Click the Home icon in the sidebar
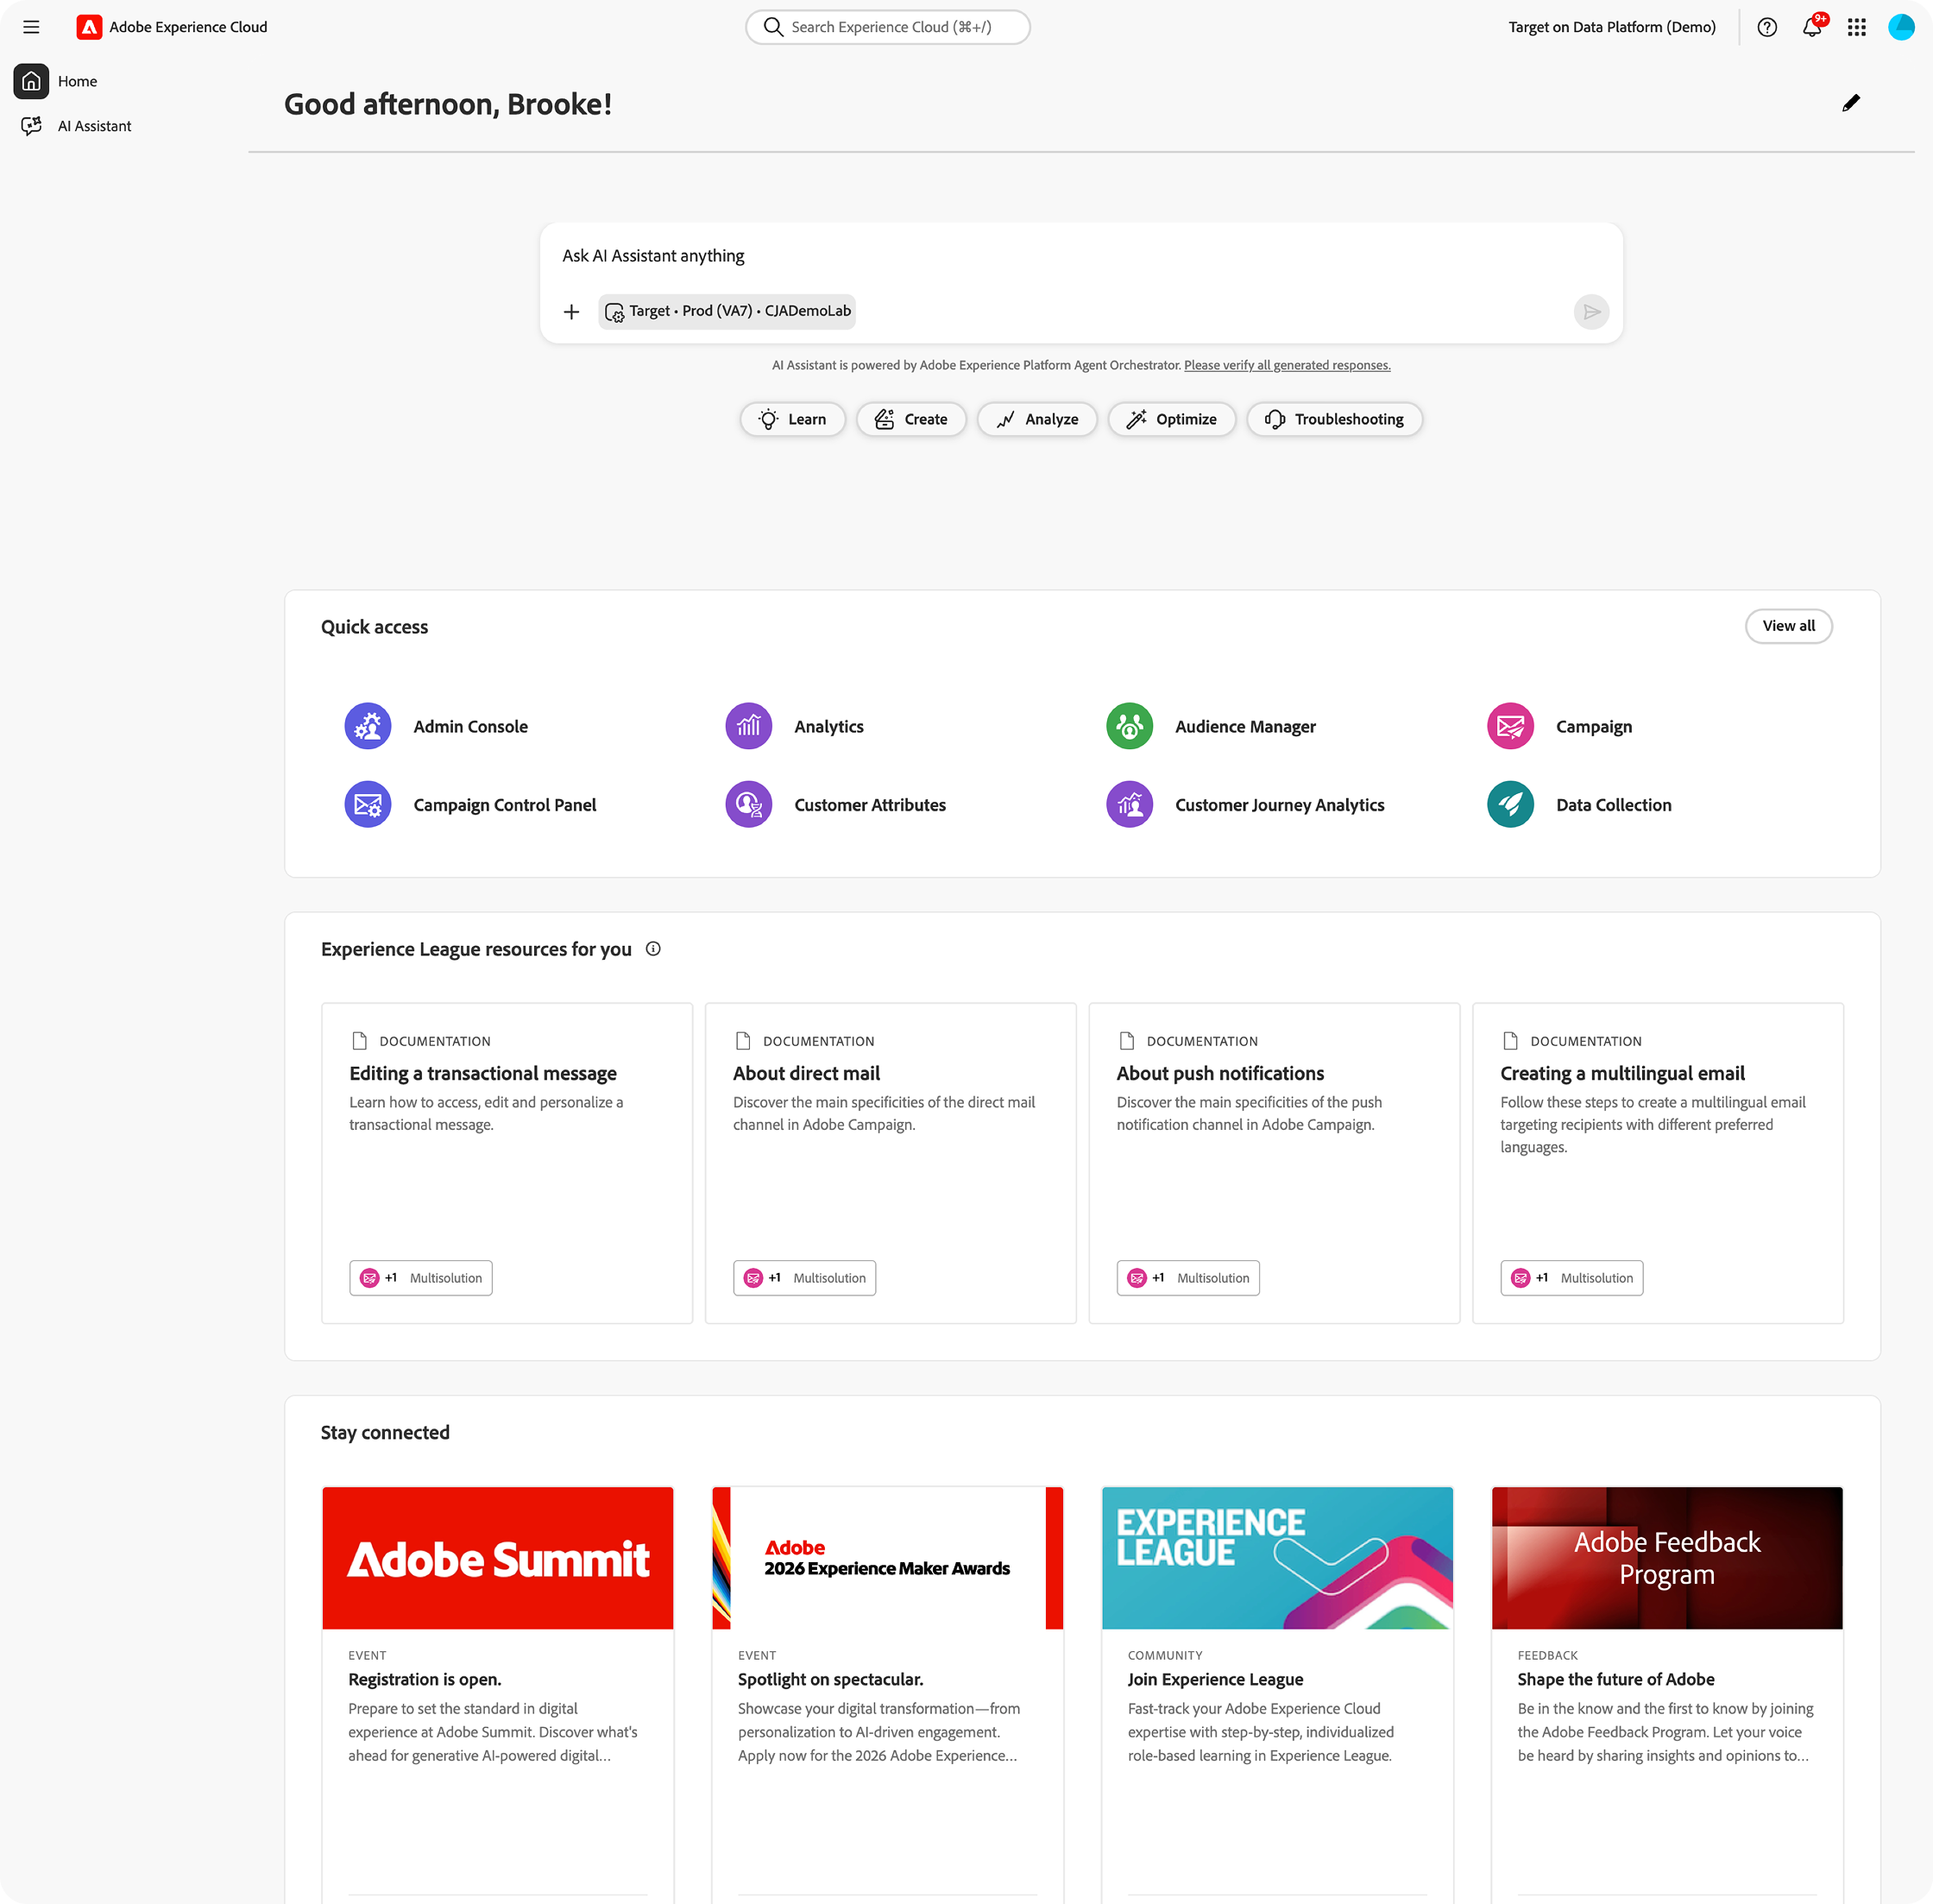This screenshot has width=1933, height=1904. tap(31, 81)
